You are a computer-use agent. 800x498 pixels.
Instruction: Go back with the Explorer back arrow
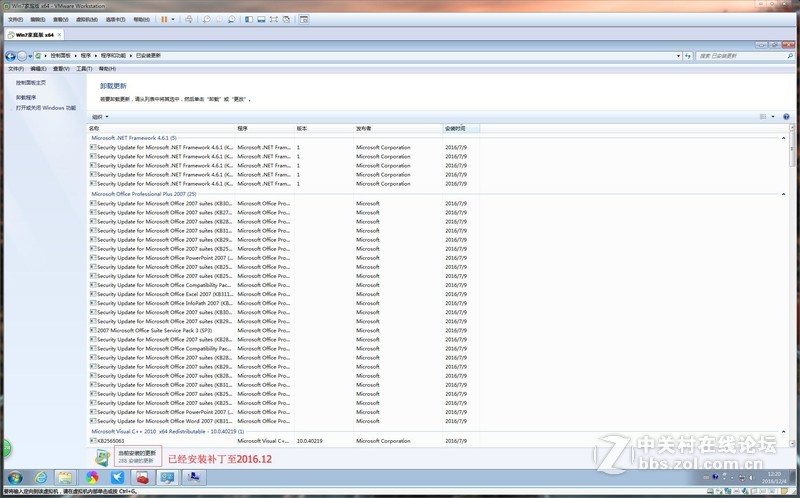coord(10,56)
